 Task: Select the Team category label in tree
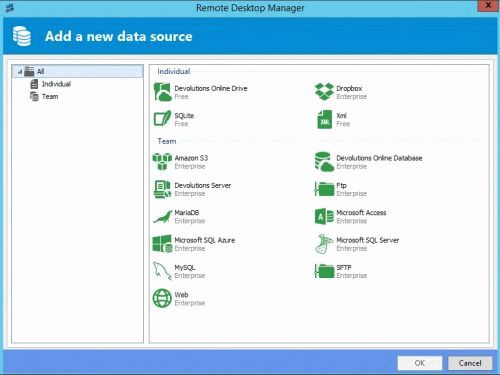(50, 97)
